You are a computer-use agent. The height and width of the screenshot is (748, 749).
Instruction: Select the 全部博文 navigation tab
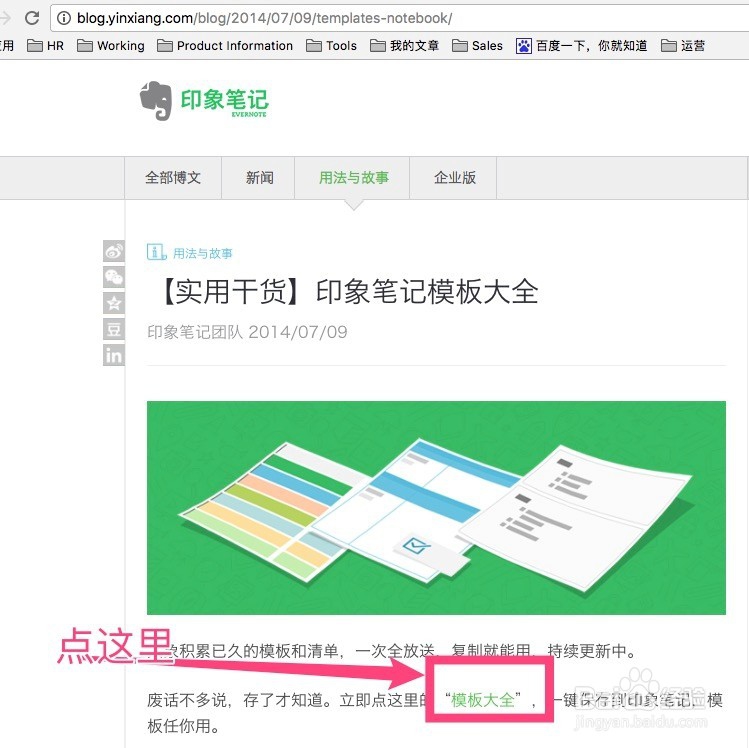point(173,178)
